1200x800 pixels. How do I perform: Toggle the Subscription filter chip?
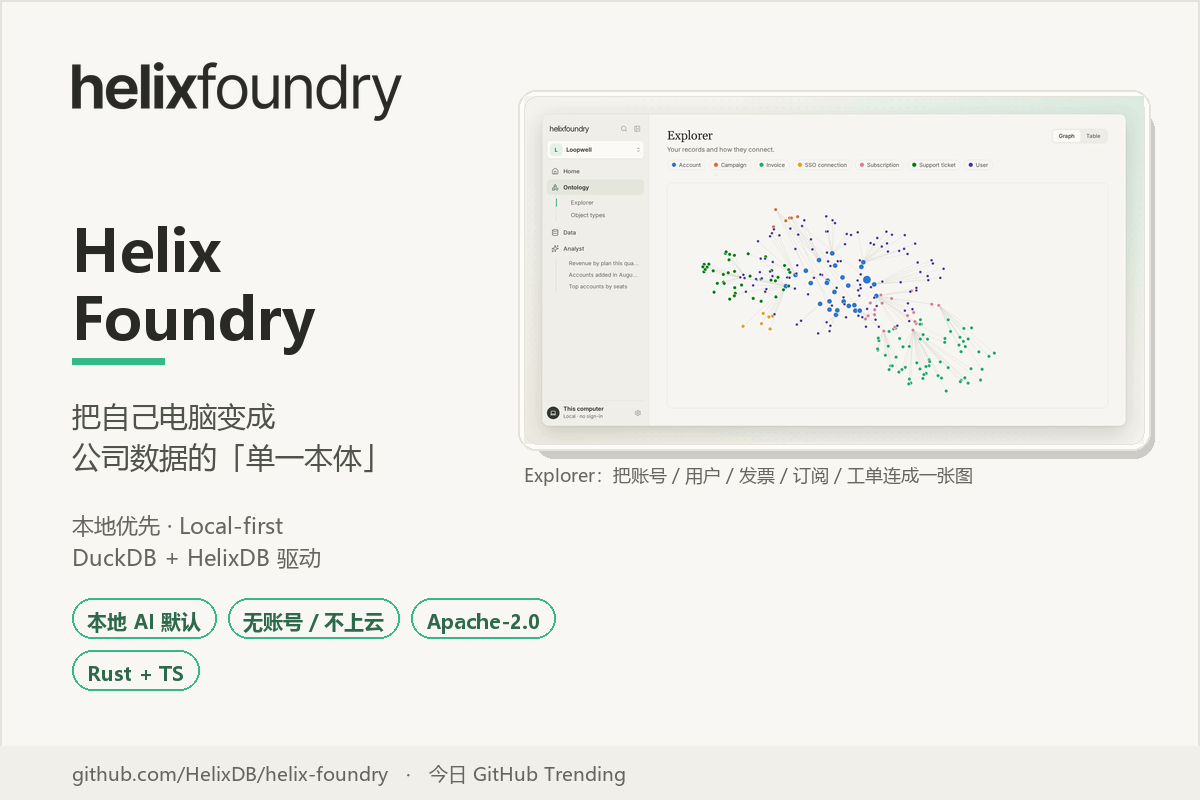pyautogui.click(x=880, y=165)
